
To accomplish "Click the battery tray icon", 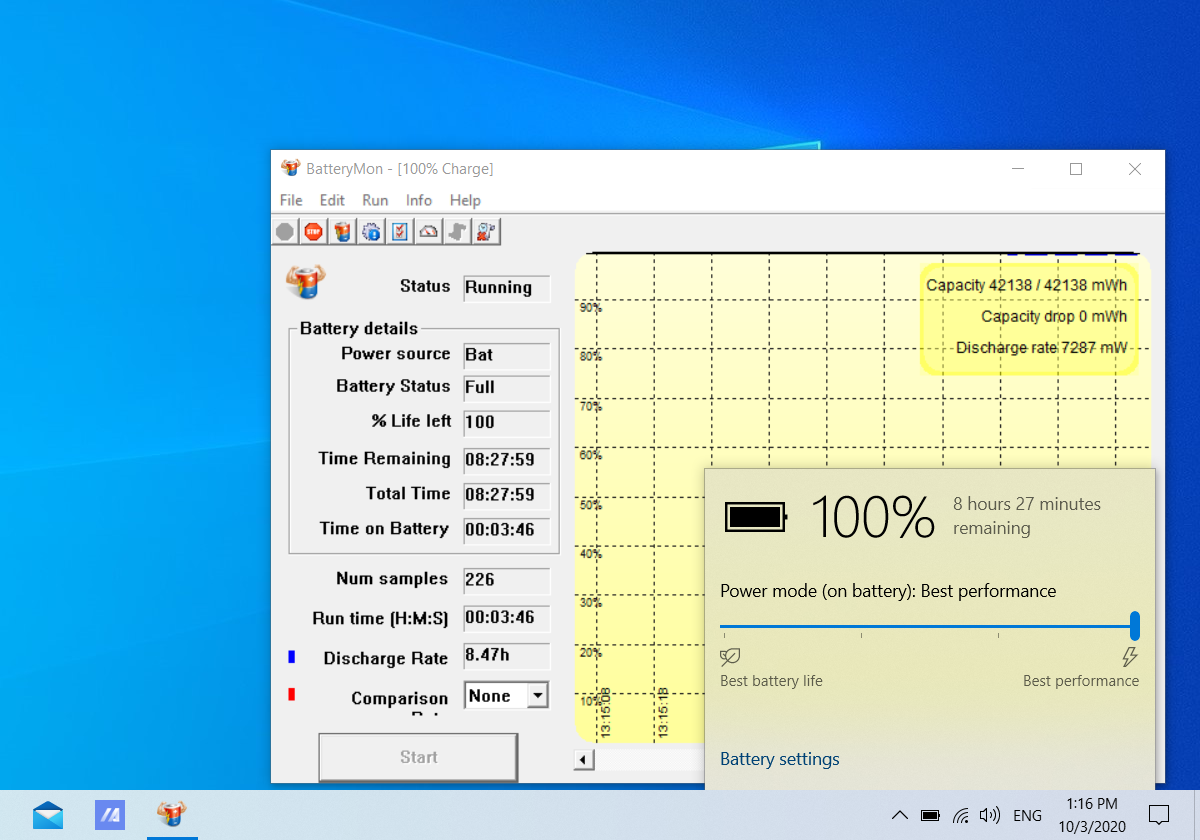I will tap(930, 815).
